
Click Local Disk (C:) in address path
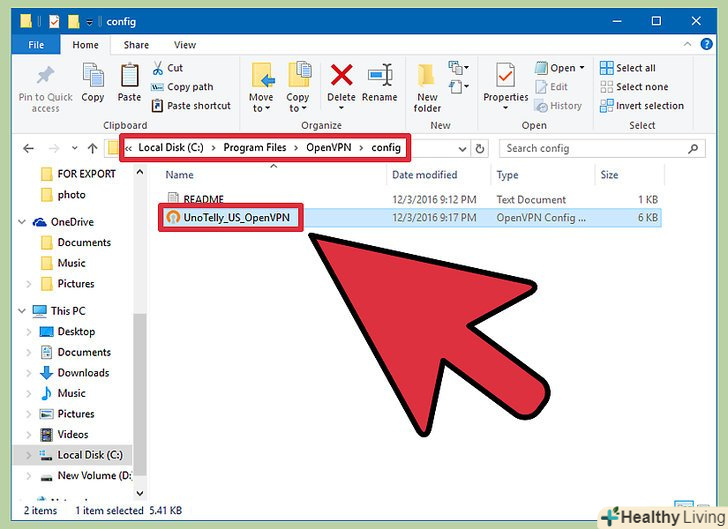point(171,148)
